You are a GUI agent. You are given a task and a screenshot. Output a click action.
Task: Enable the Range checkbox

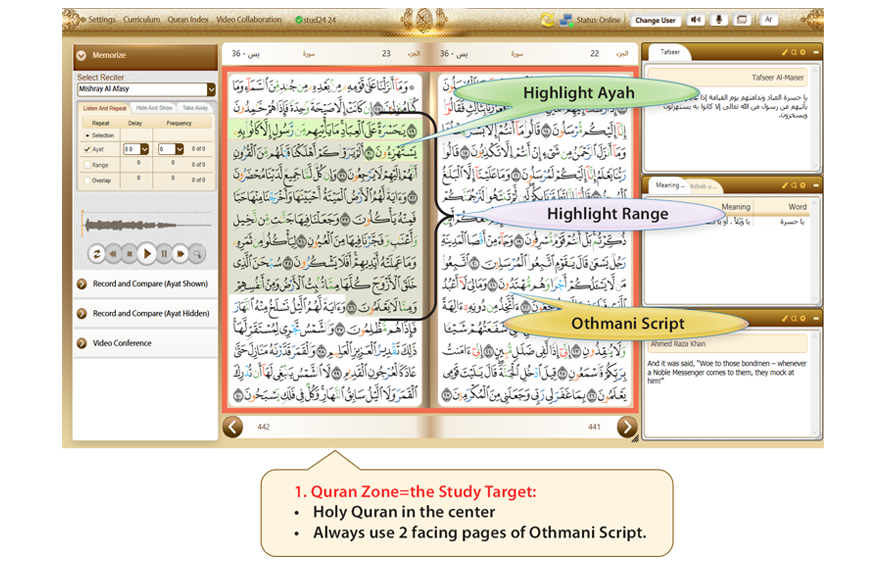point(87,165)
